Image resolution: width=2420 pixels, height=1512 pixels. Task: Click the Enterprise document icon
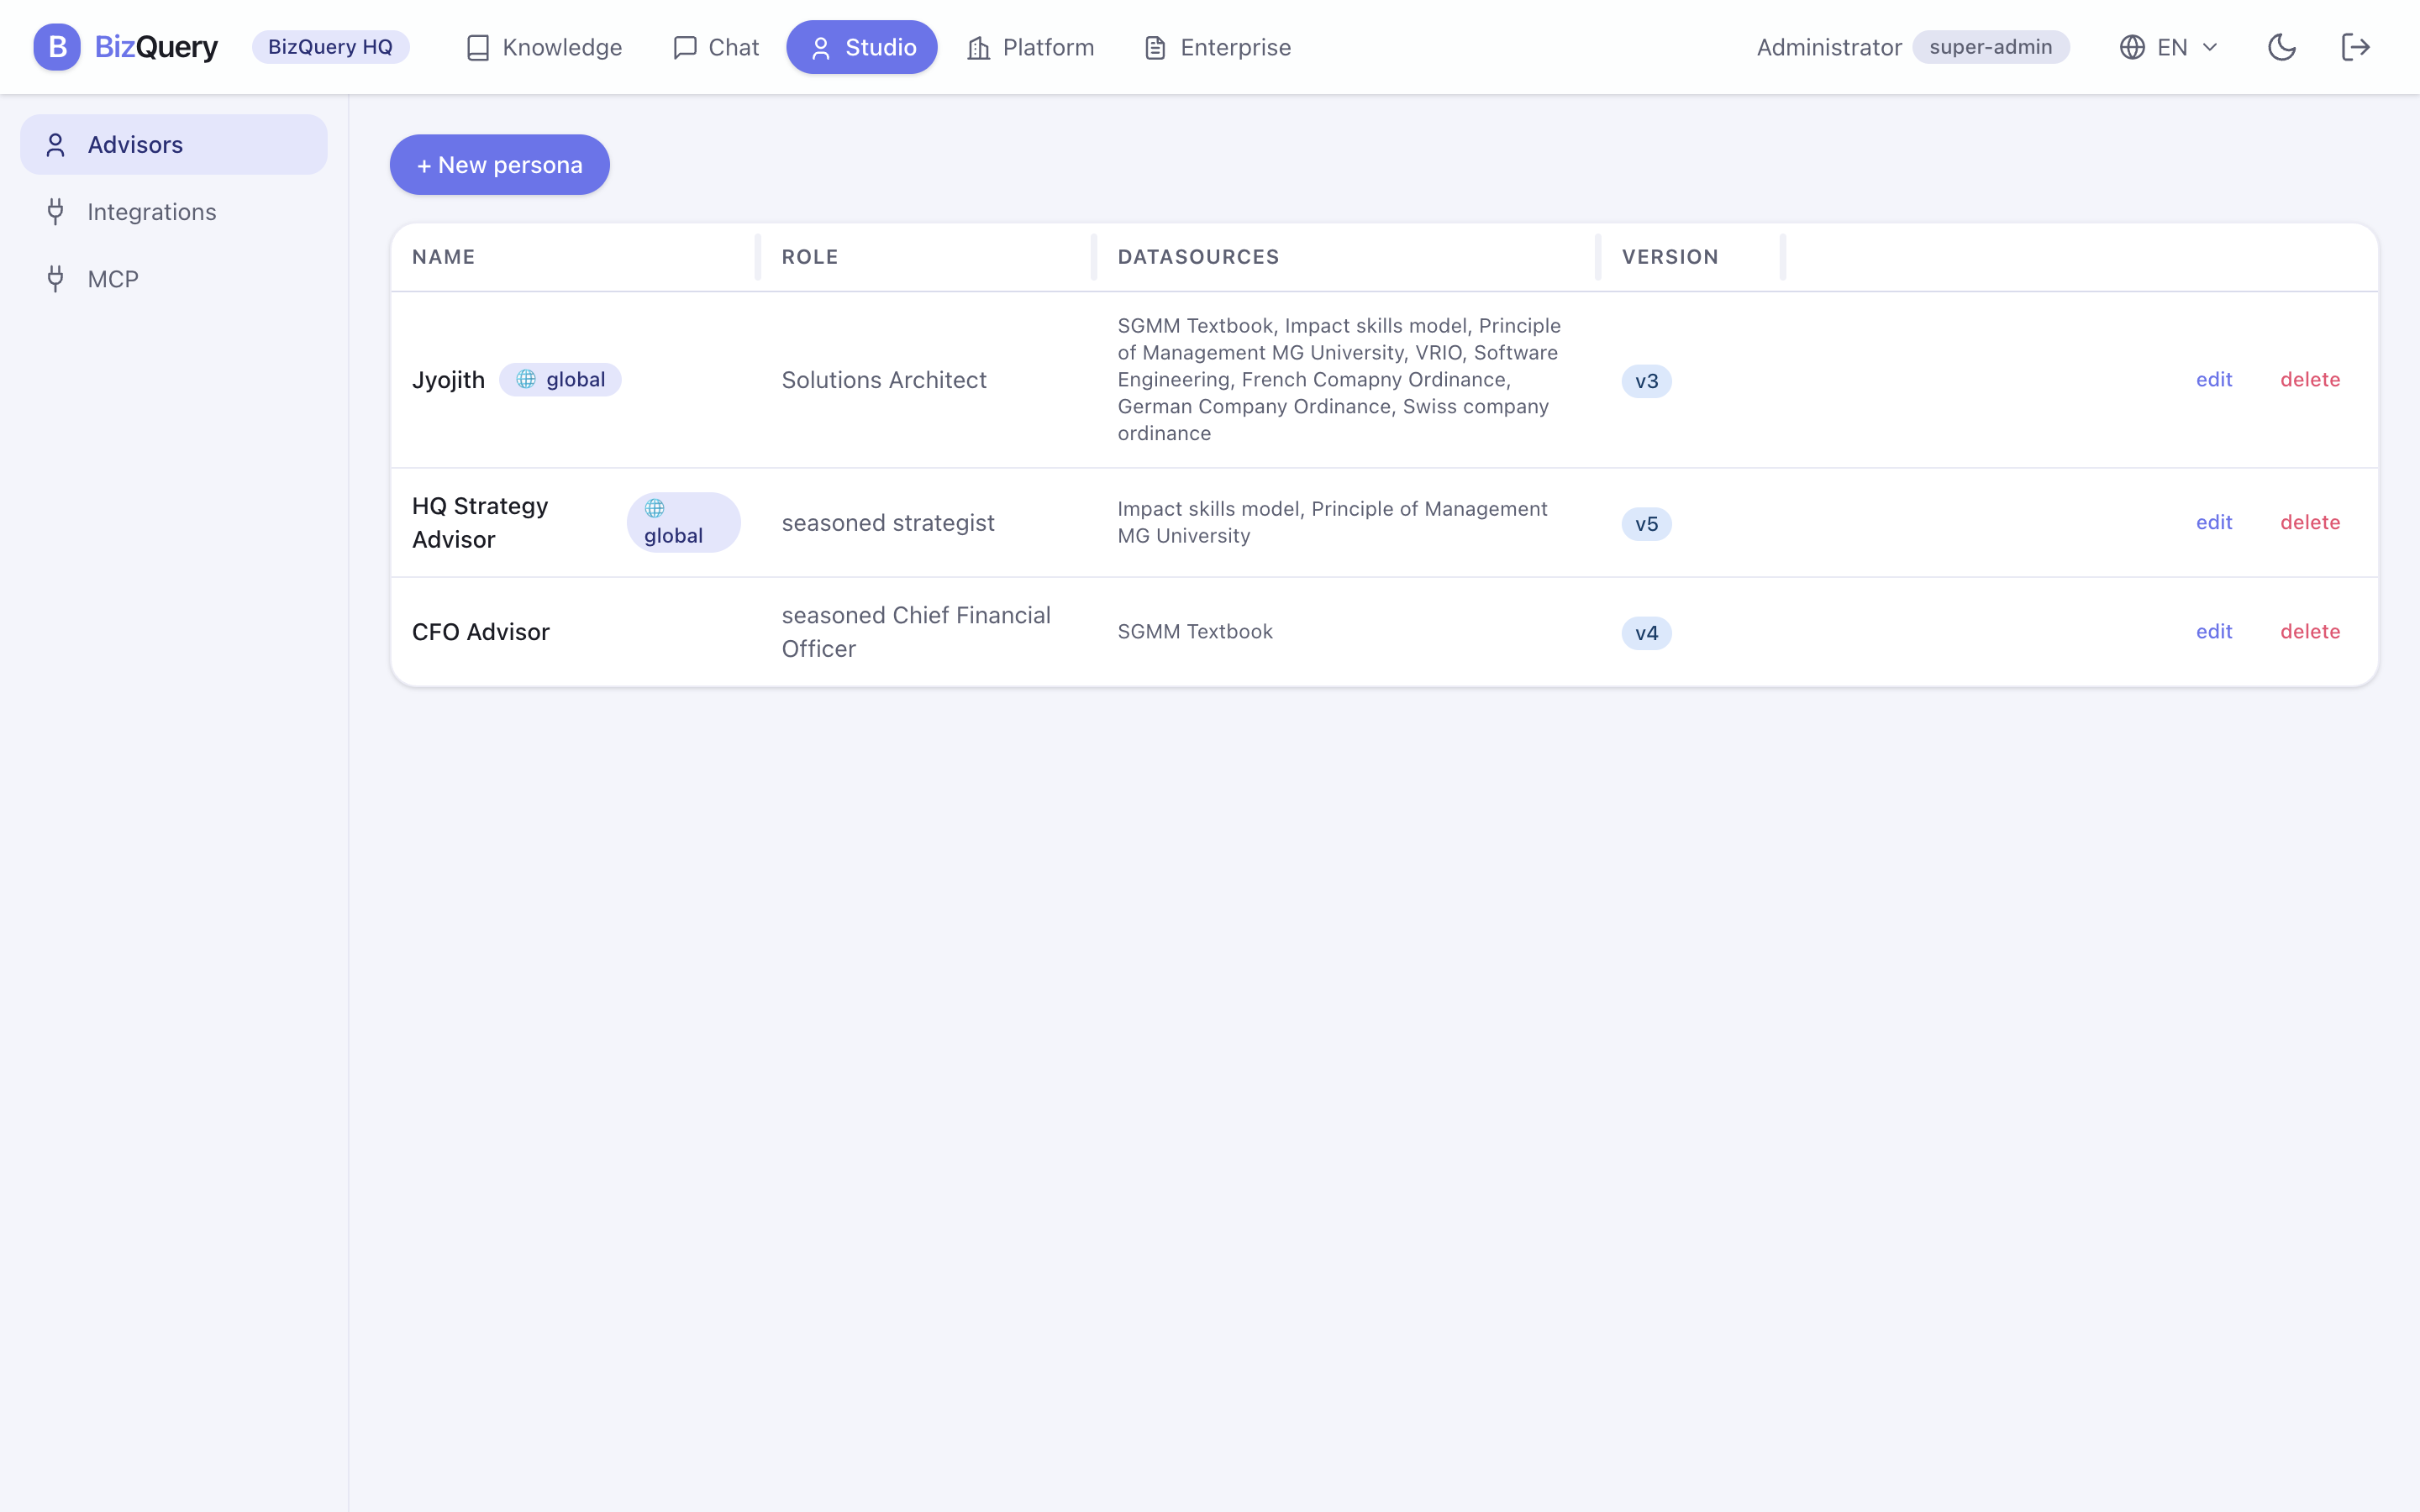click(1155, 48)
